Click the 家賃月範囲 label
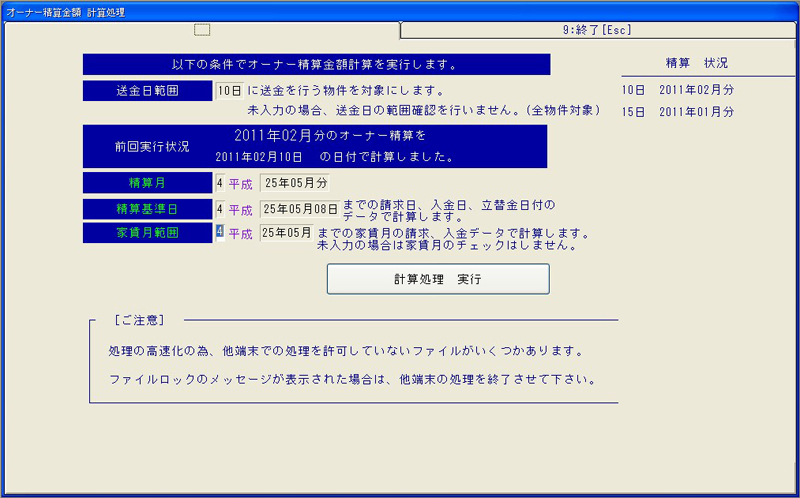Viewport: 800px width, 498px height. coord(148,232)
